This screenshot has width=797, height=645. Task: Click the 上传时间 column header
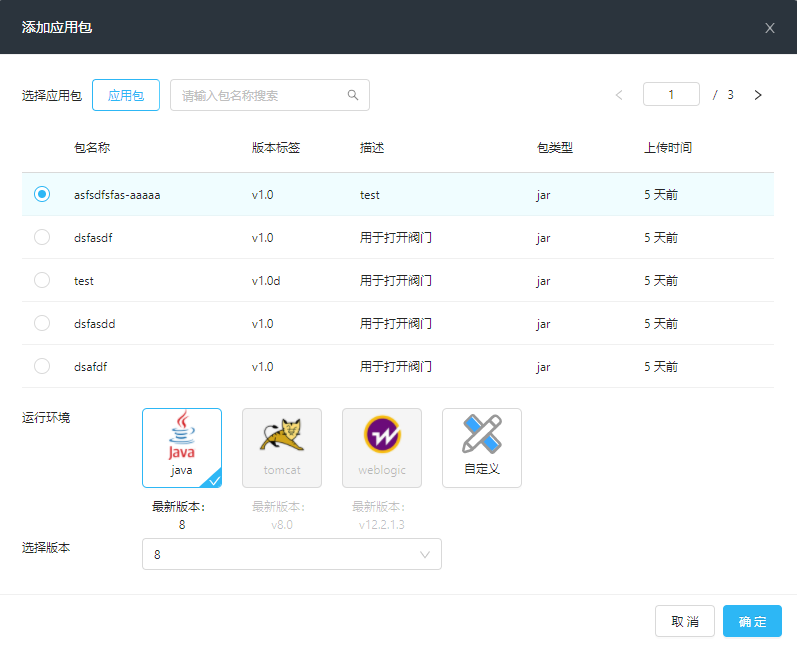coord(668,148)
